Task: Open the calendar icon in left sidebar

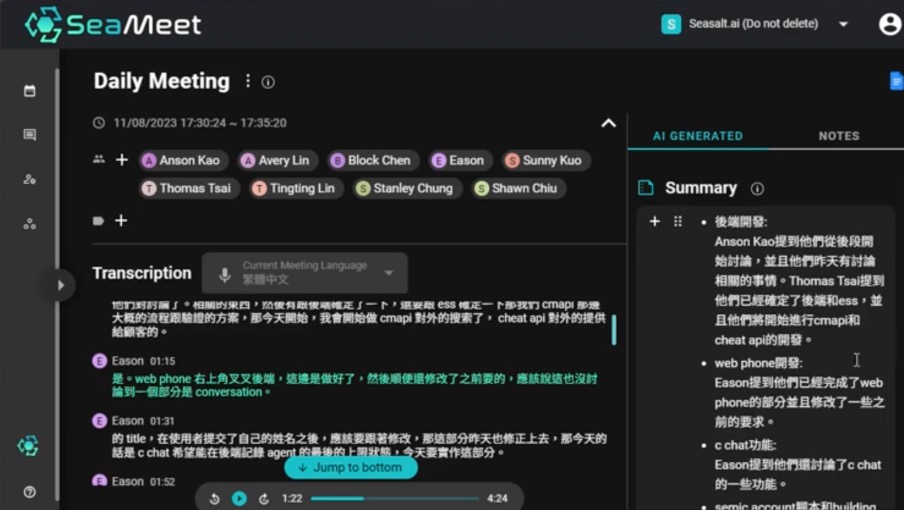Action: coord(29,91)
